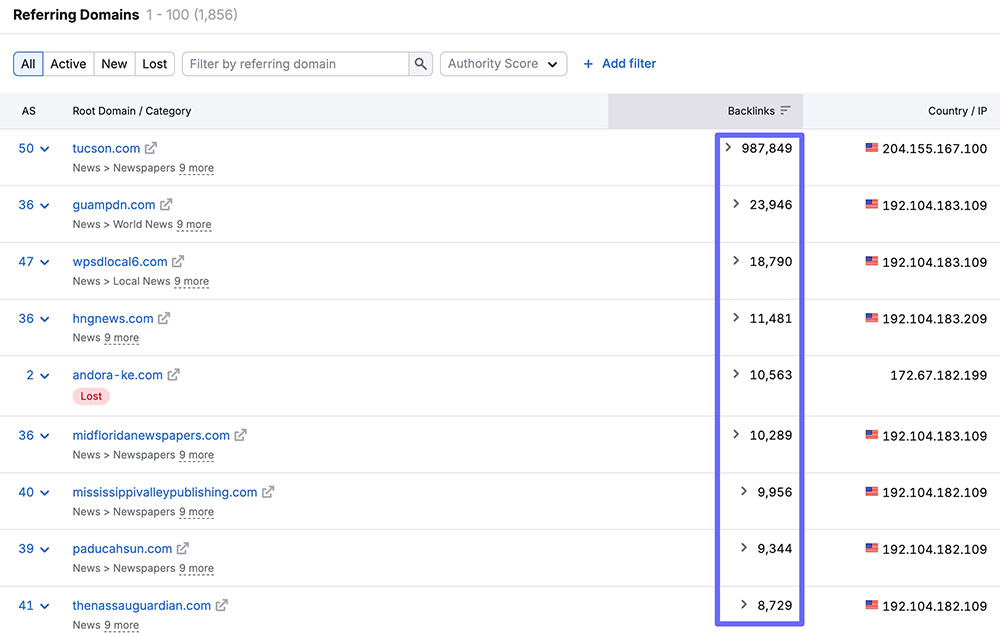The height and width of the screenshot is (637, 1000).
Task: Click the plus icon before Add filter
Action: click(588, 64)
